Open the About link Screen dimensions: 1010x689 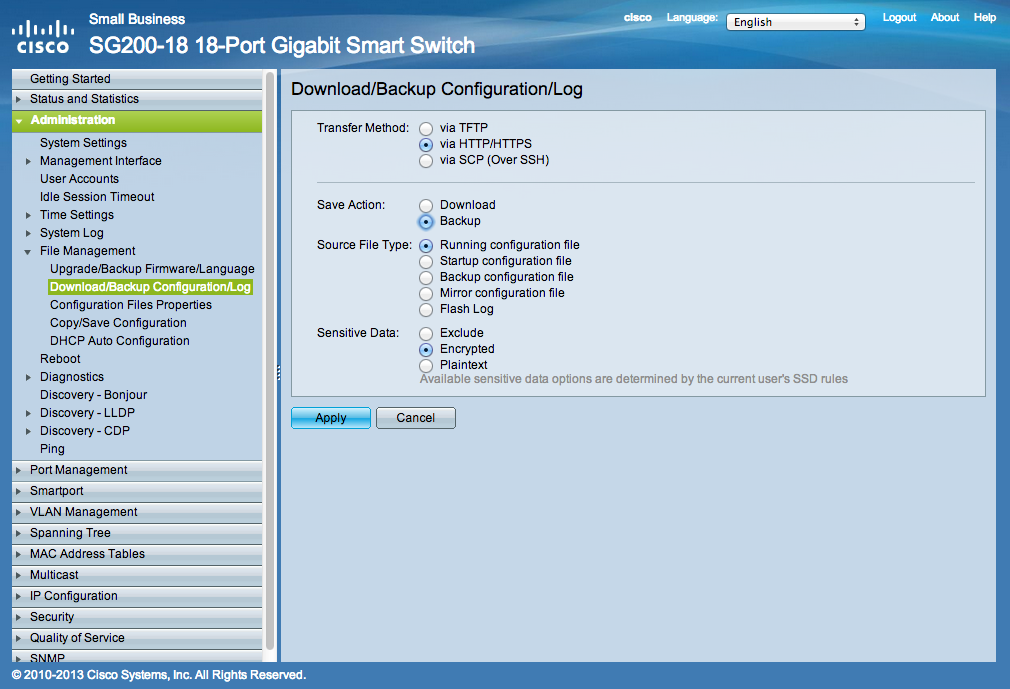pyautogui.click(x=944, y=17)
